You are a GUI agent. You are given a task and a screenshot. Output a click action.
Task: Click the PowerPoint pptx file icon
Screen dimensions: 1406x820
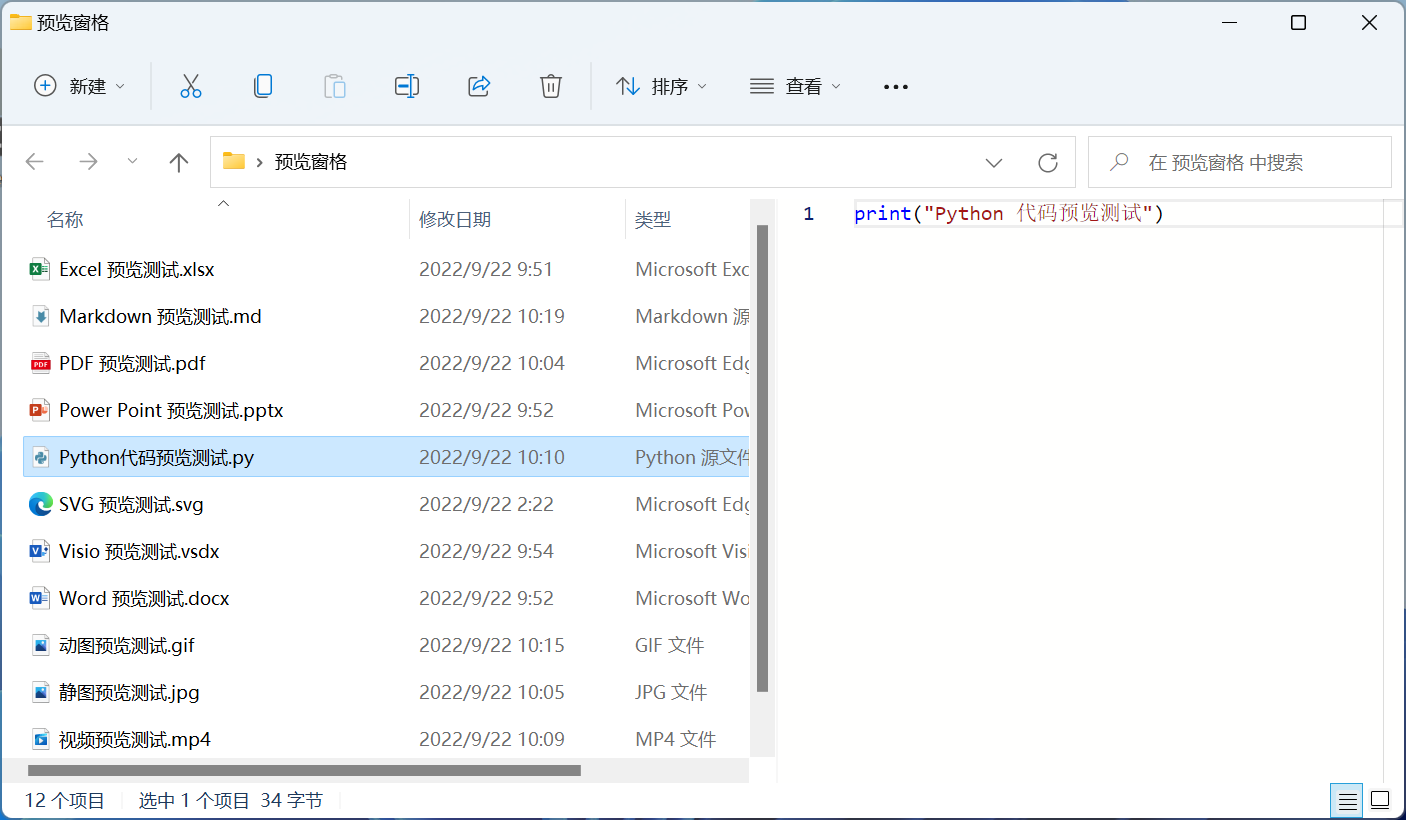pyautogui.click(x=40, y=410)
